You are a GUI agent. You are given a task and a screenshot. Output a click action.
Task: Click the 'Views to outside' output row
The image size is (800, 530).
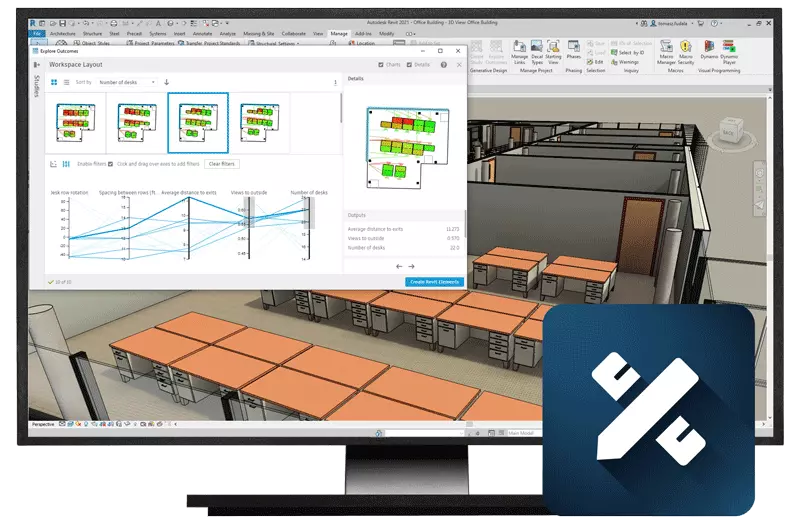404,238
